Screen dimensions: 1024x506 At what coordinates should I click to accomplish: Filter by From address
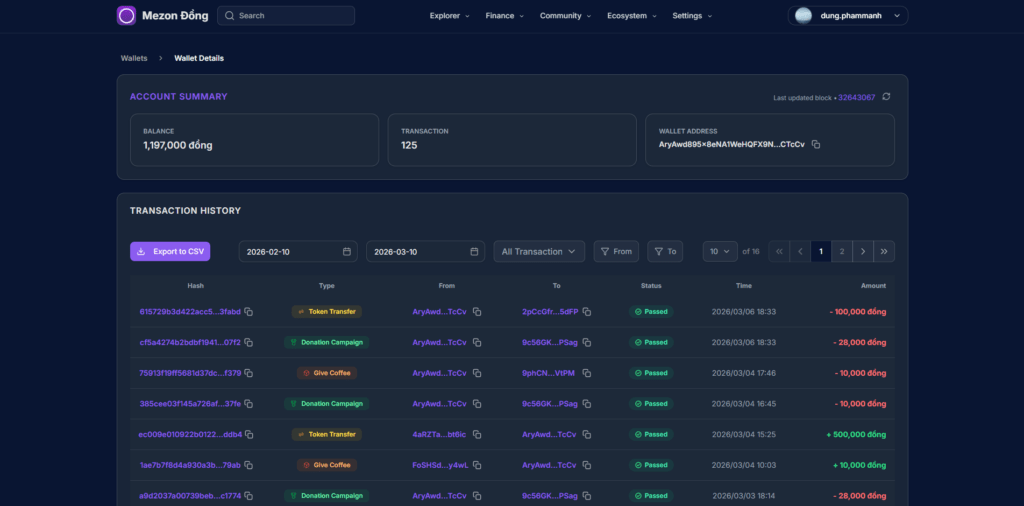tap(616, 252)
